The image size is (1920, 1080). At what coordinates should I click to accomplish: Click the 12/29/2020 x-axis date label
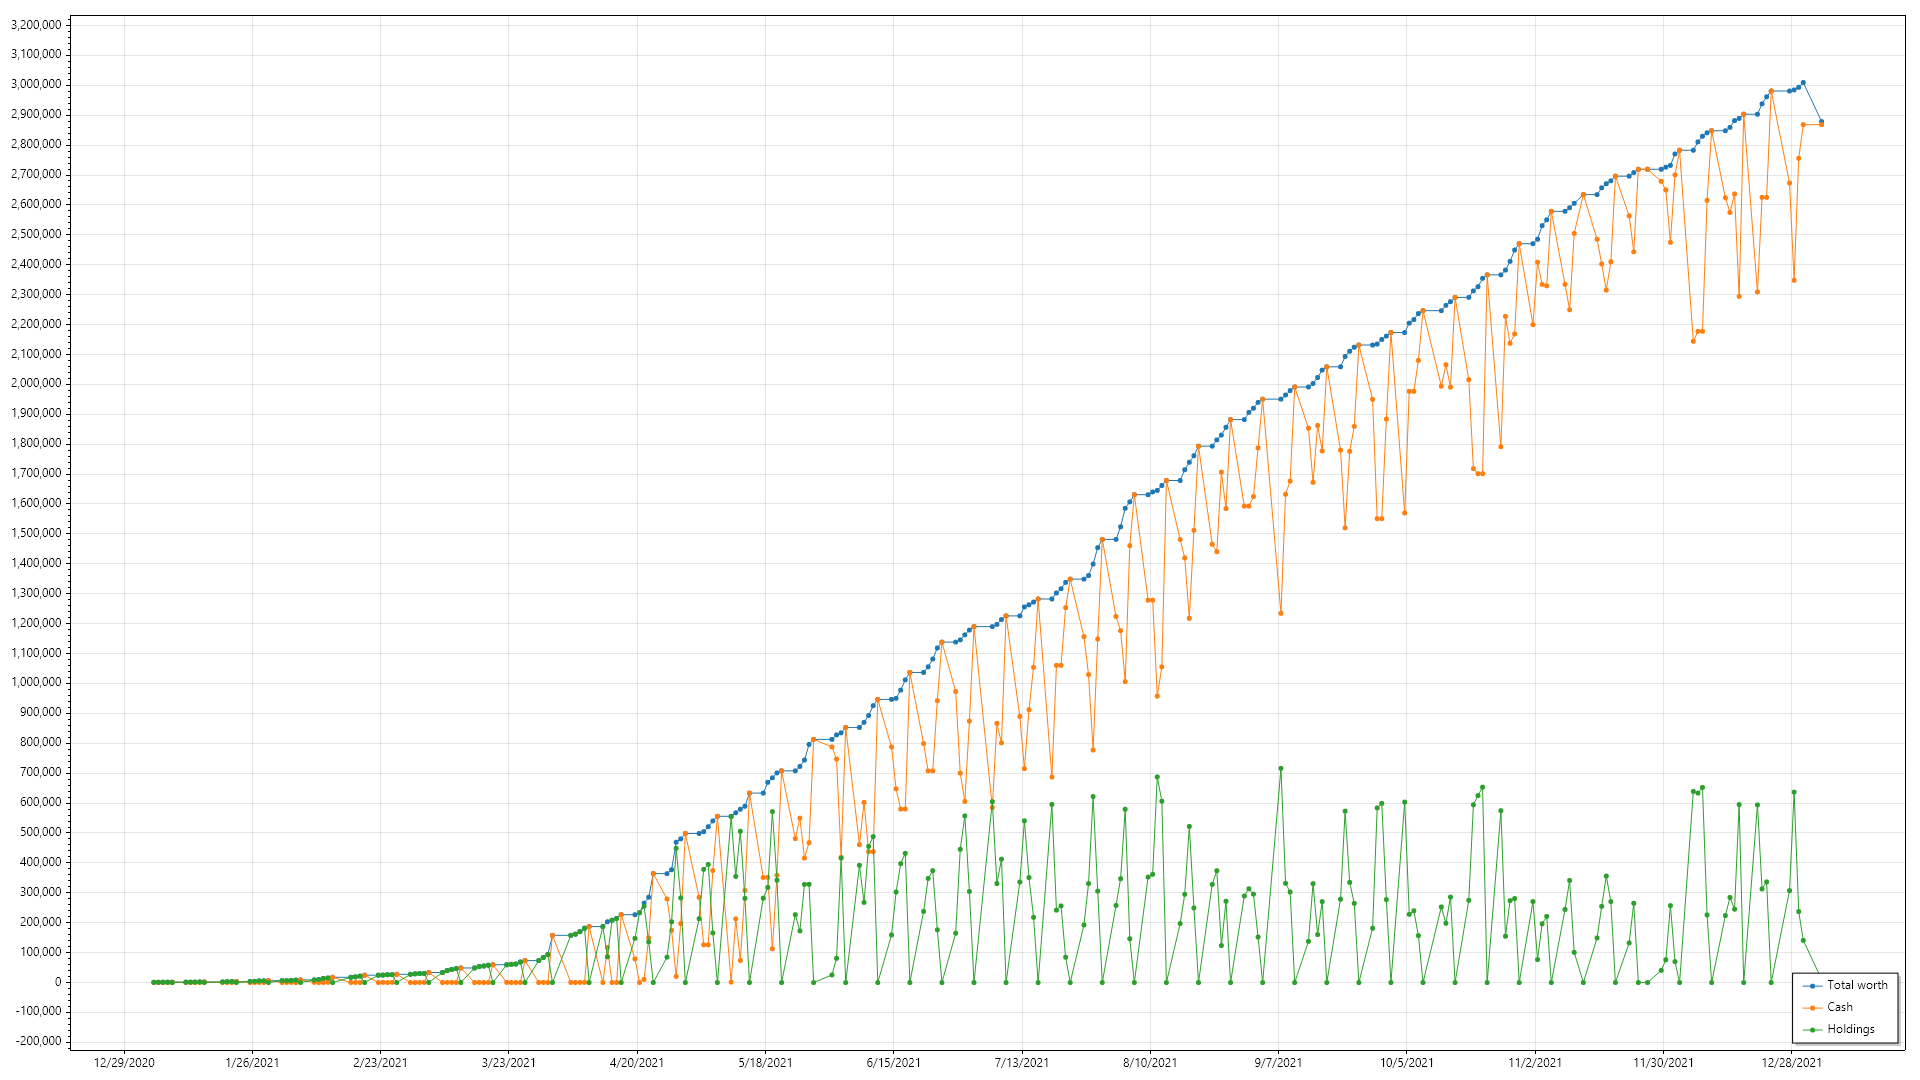coord(124,1063)
